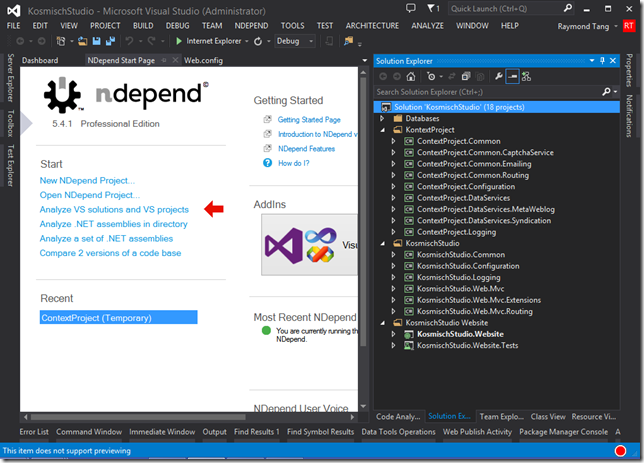The height and width of the screenshot is (463, 644).
Task: Open the Solution Explorer search options dropdown
Action: (615, 92)
